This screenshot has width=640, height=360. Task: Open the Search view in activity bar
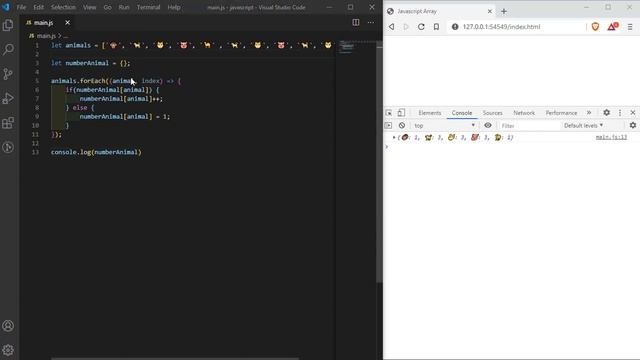point(8,49)
